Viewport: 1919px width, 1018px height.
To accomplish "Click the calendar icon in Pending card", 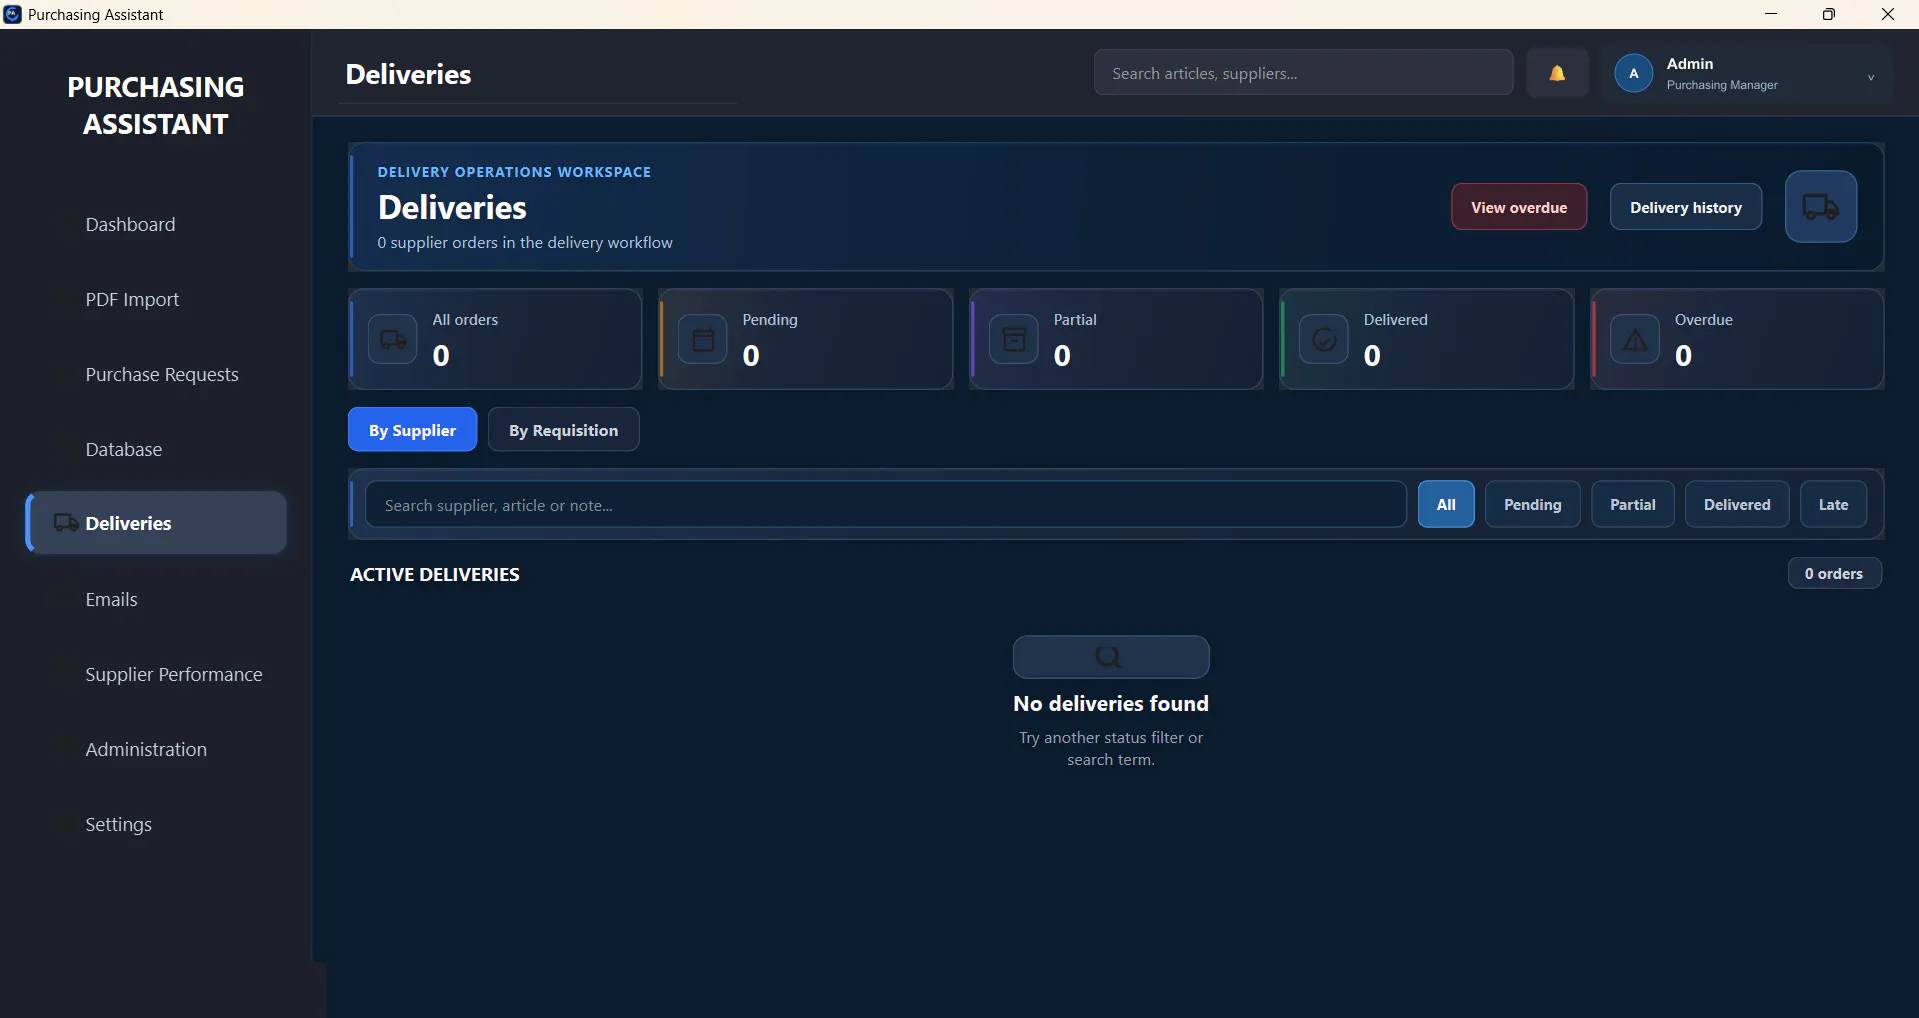I will point(703,340).
